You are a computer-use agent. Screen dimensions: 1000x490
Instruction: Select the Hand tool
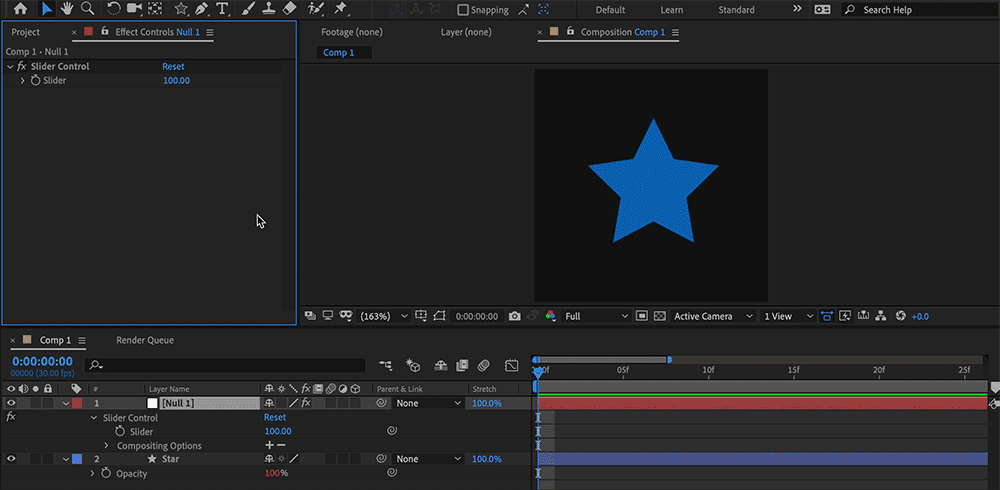67,9
